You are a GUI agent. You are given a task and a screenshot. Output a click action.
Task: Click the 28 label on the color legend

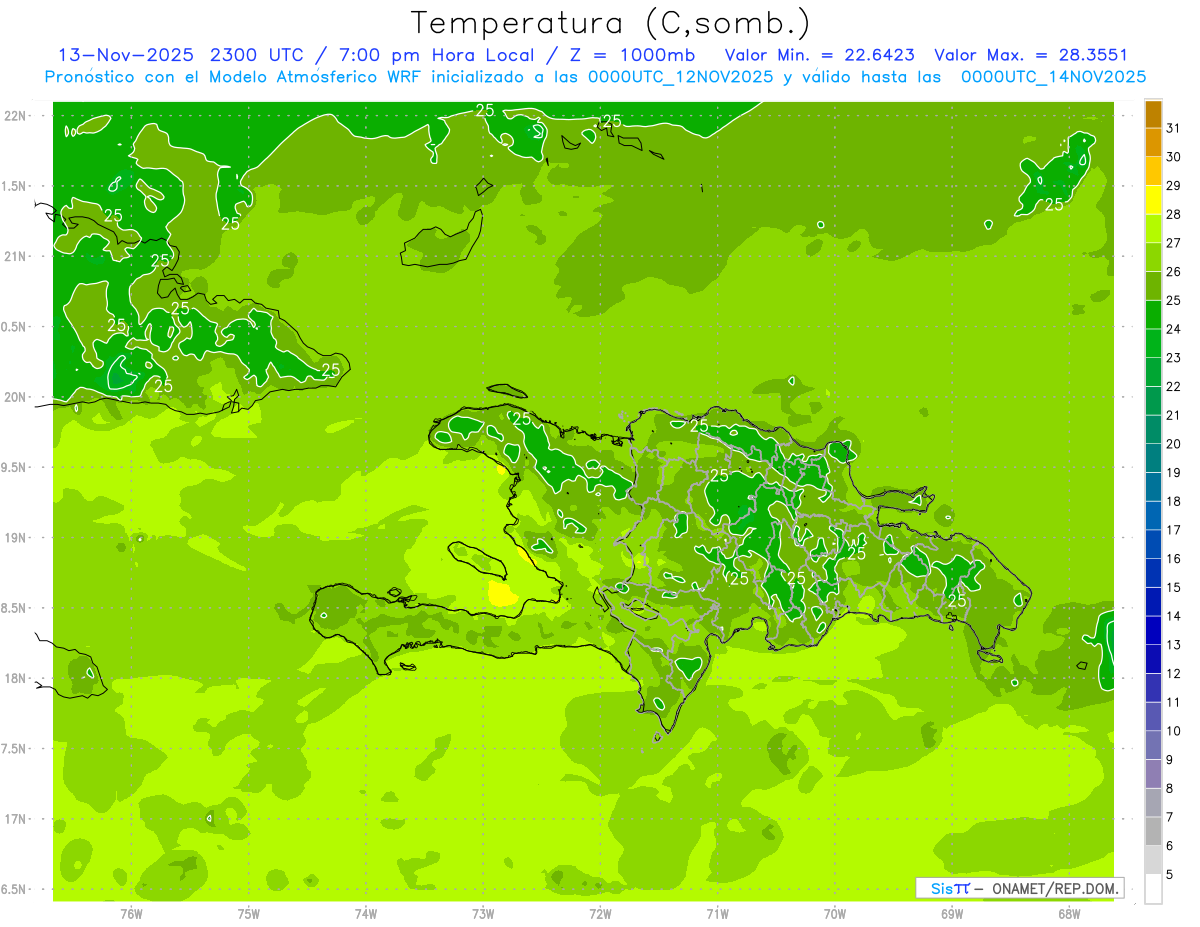click(x=1174, y=215)
